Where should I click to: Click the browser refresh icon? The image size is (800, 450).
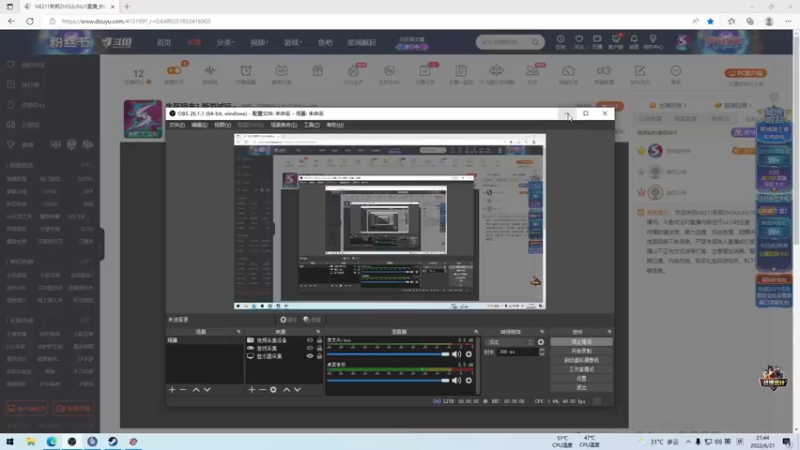30,21
